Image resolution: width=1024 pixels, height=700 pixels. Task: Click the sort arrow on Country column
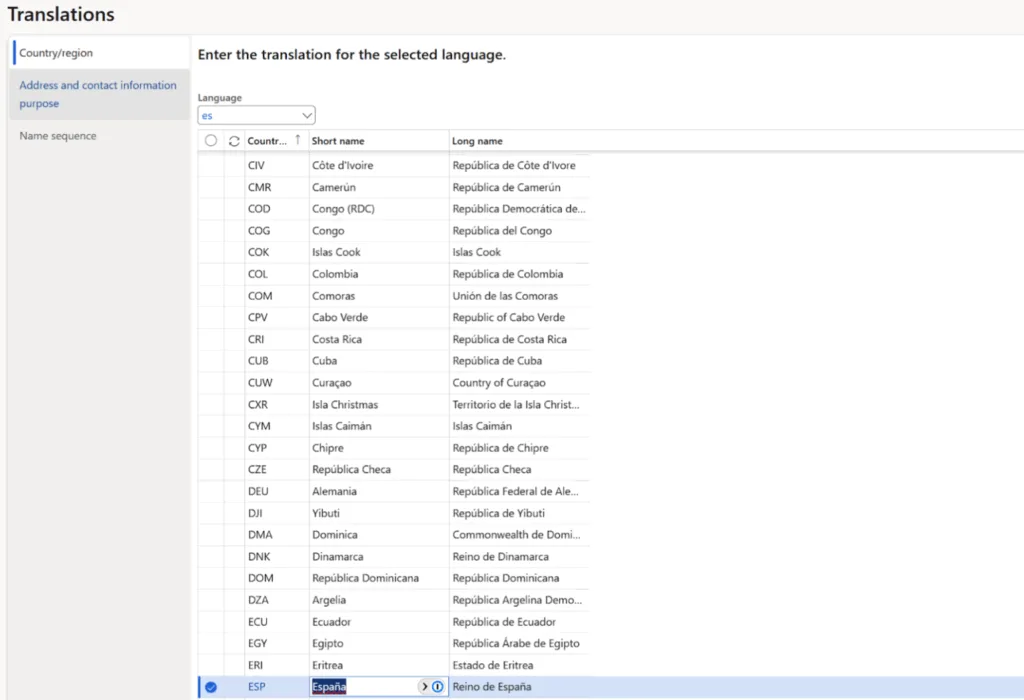[x=297, y=141]
